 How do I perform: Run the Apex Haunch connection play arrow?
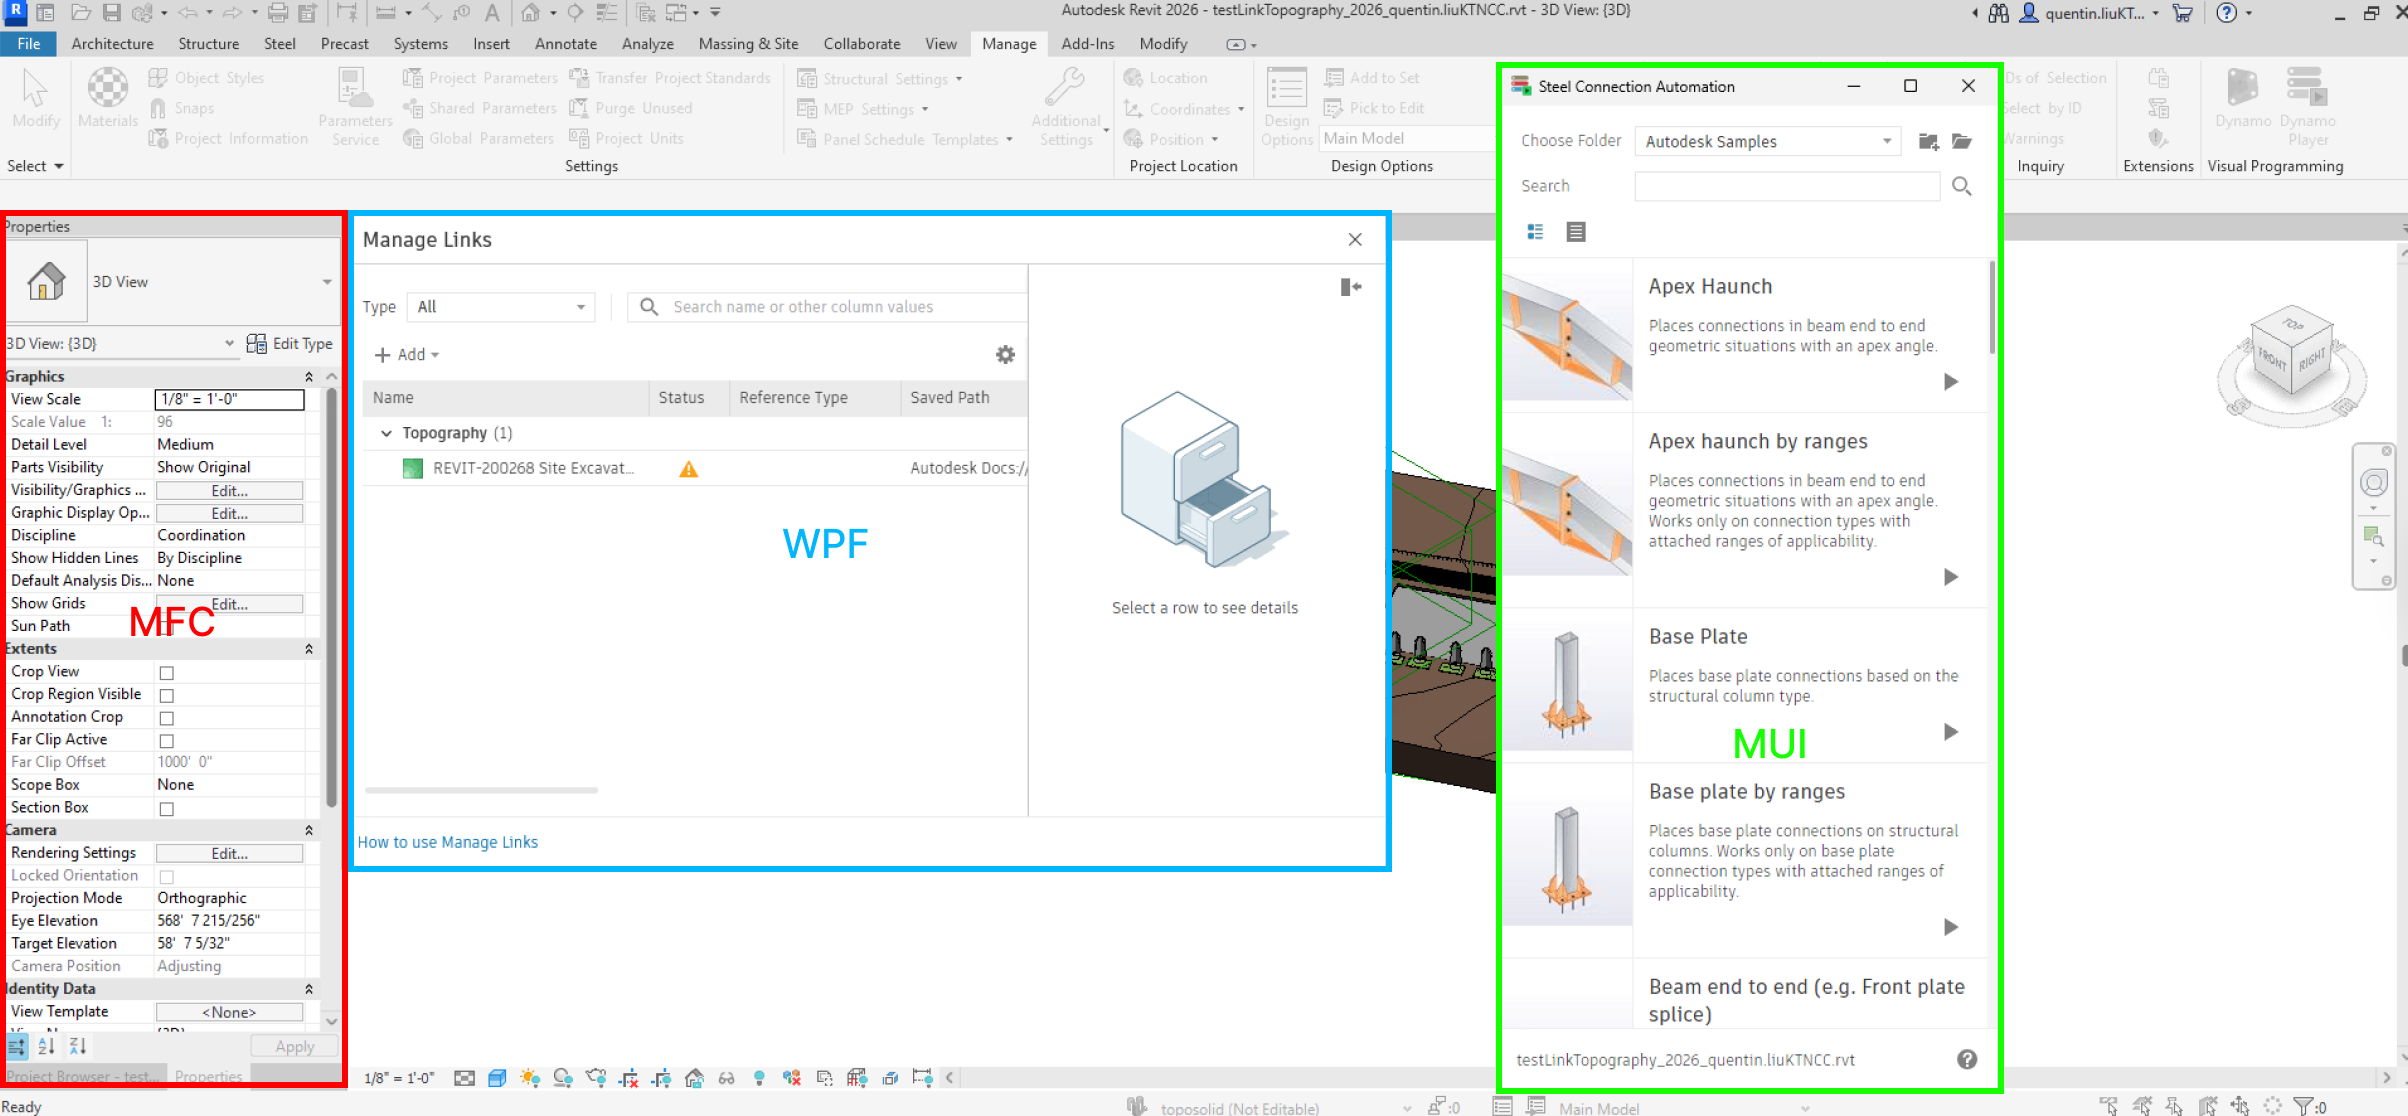tap(1950, 382)
